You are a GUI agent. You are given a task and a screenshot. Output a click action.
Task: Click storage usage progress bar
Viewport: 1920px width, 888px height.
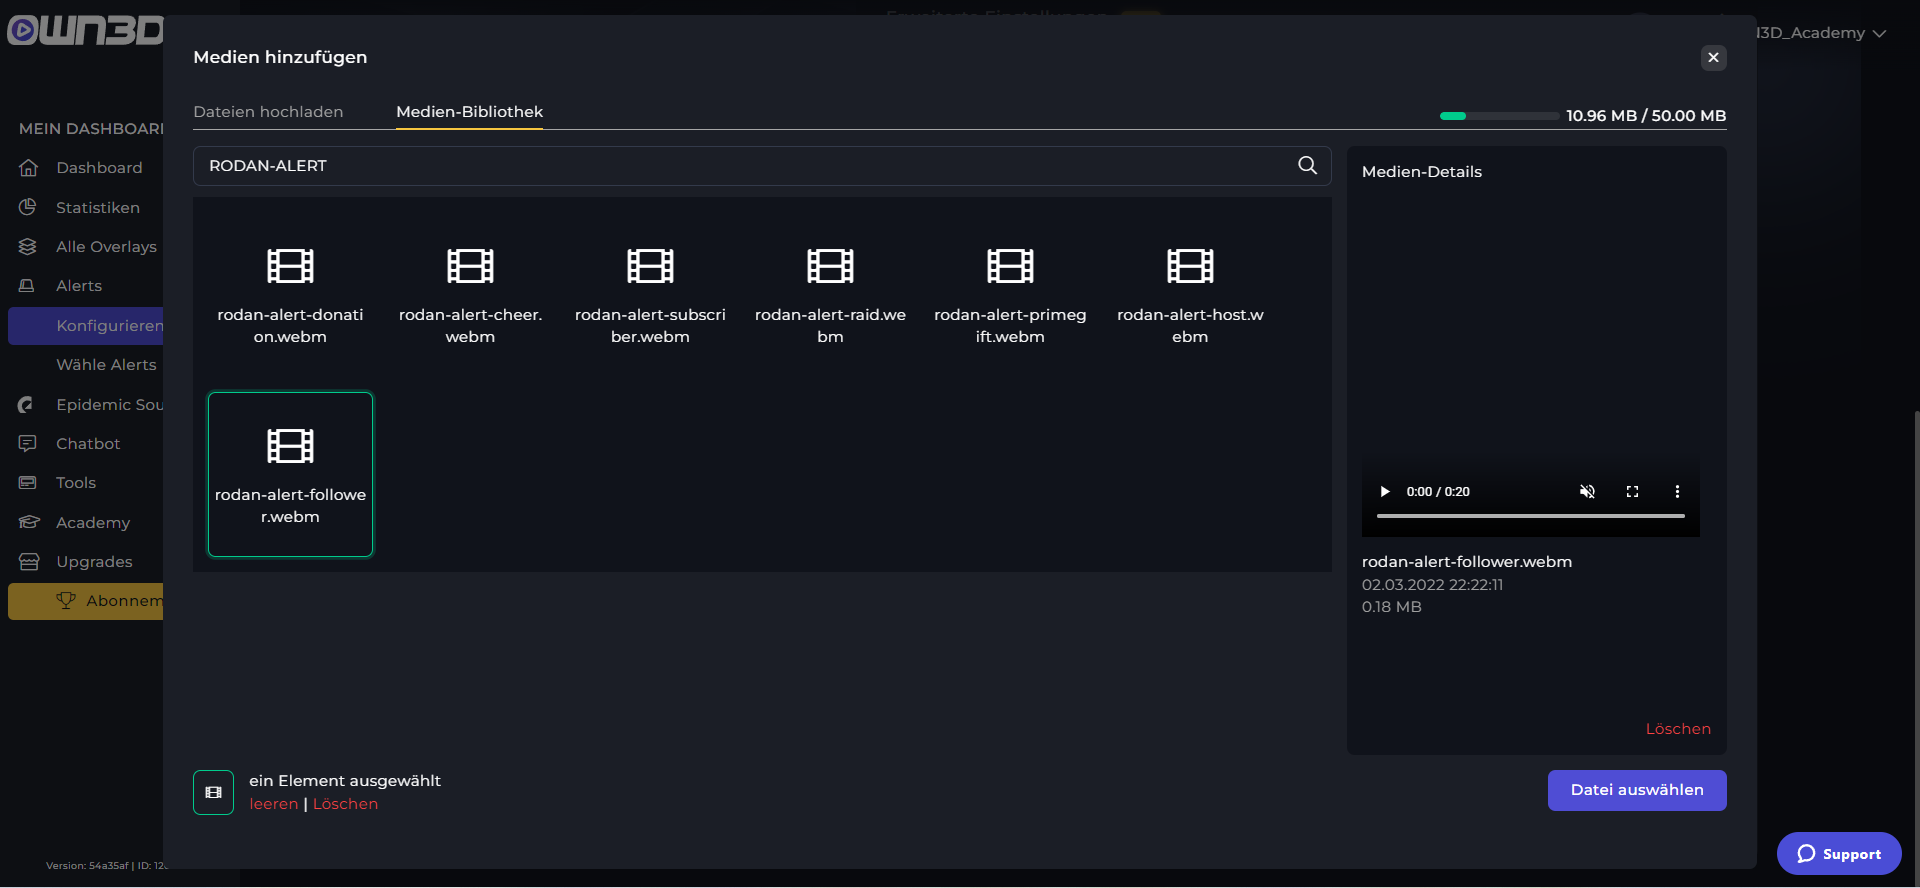[x=1499, y=116]
